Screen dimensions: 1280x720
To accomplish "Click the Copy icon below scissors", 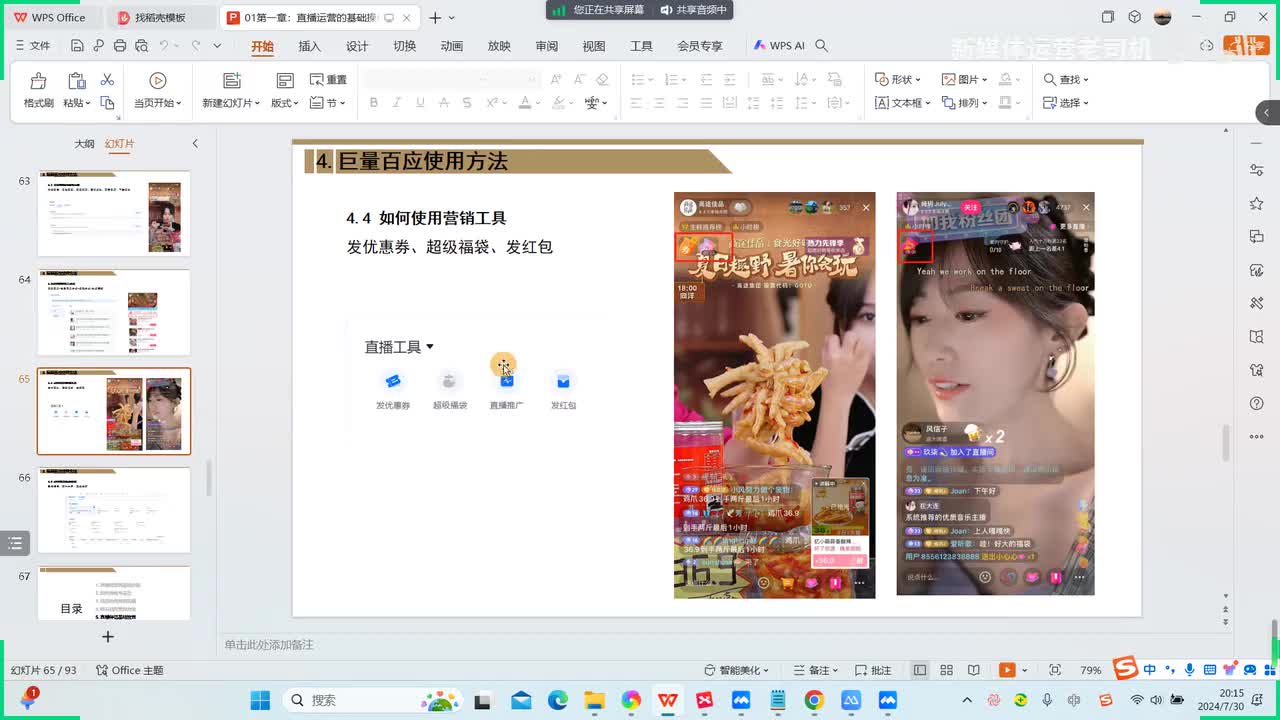I will (107, 102).
